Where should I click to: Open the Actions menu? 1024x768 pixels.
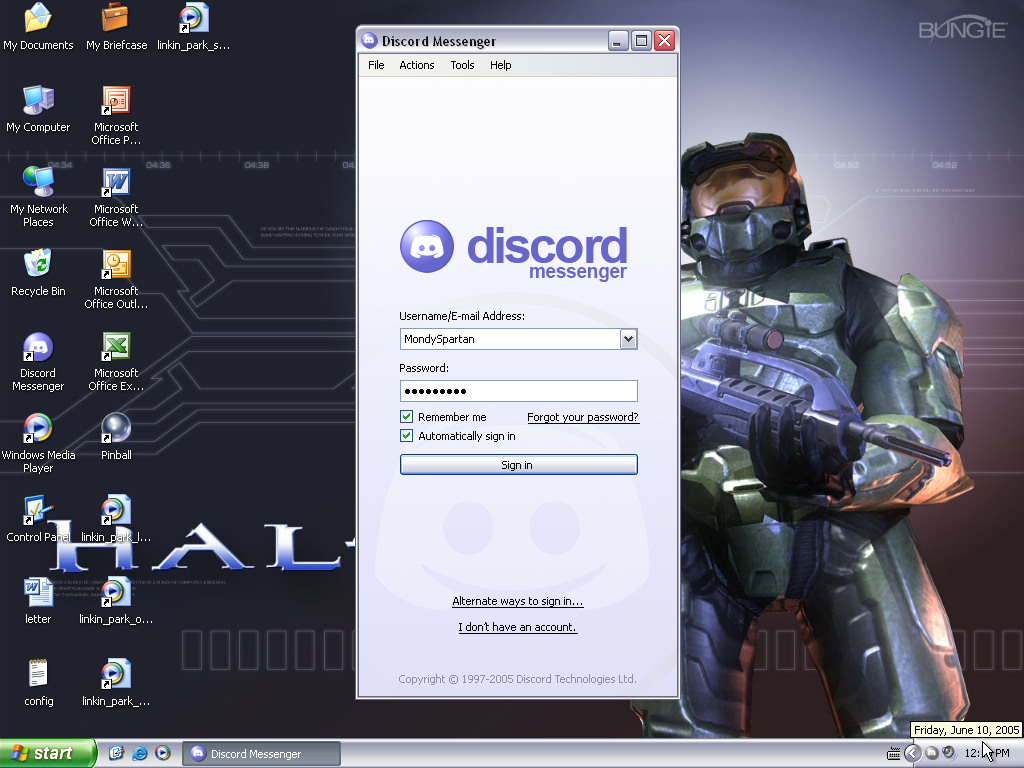417,65
